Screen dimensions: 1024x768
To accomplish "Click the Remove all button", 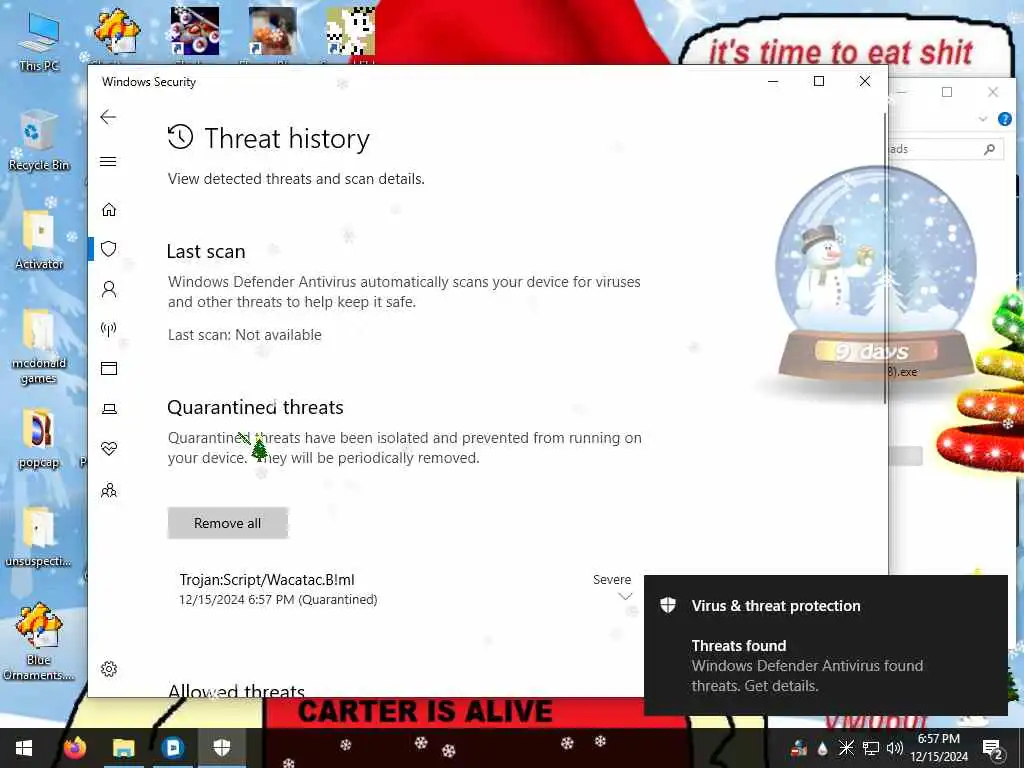I will pos(227,523).
